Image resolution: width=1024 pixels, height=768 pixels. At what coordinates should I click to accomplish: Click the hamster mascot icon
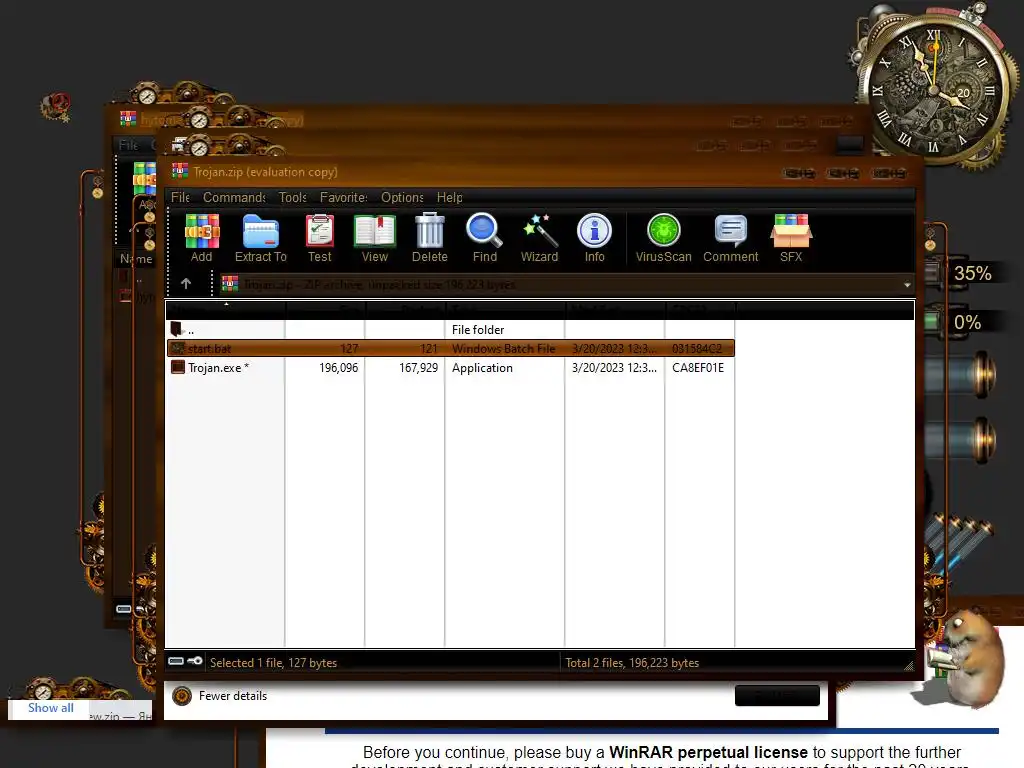click(x=963, y=658)
